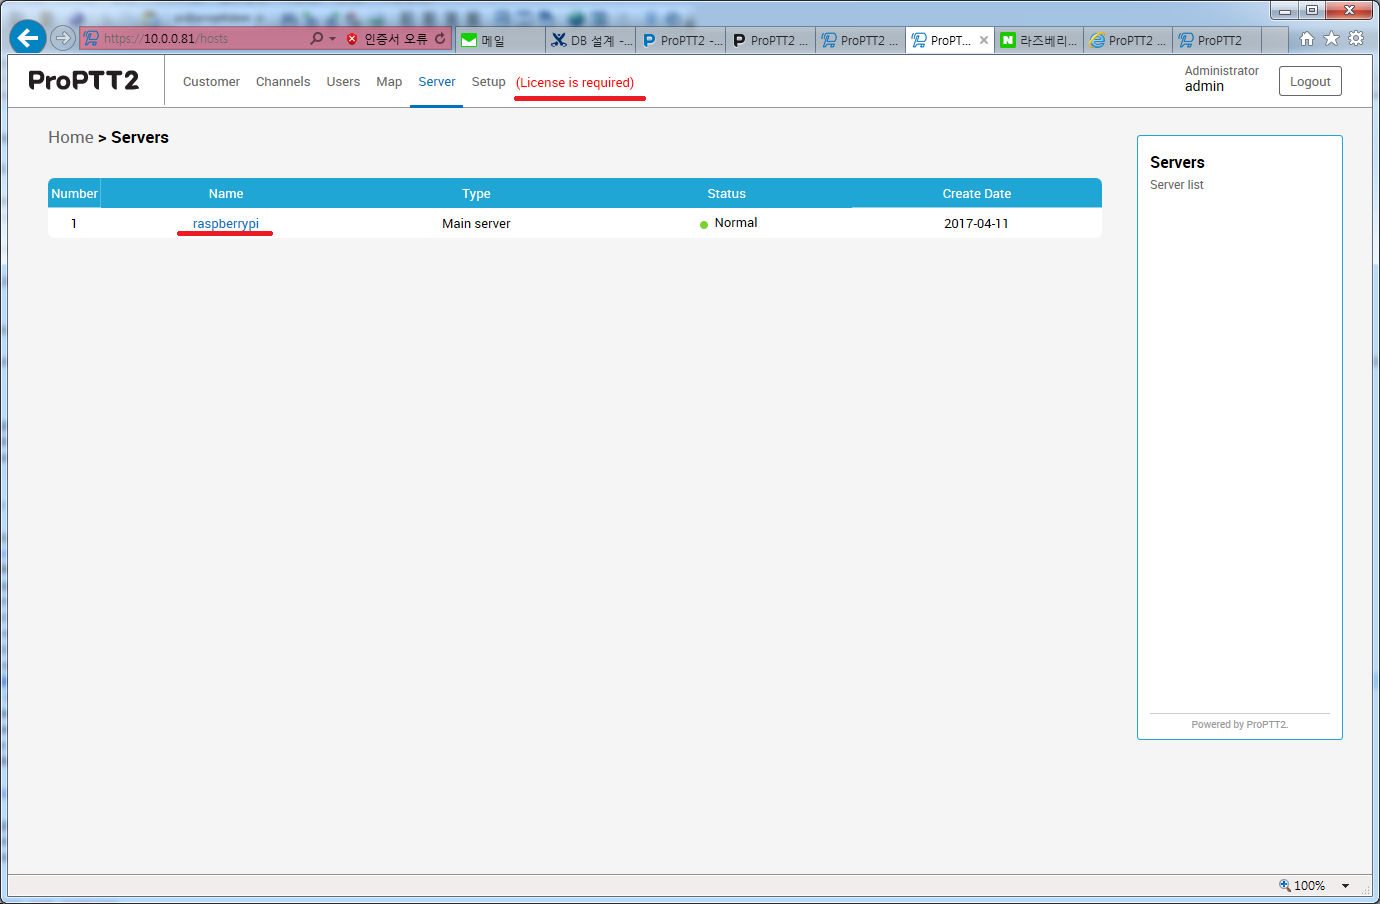
Task: Open the raspberrypi server link
Action: pos(226,224)
